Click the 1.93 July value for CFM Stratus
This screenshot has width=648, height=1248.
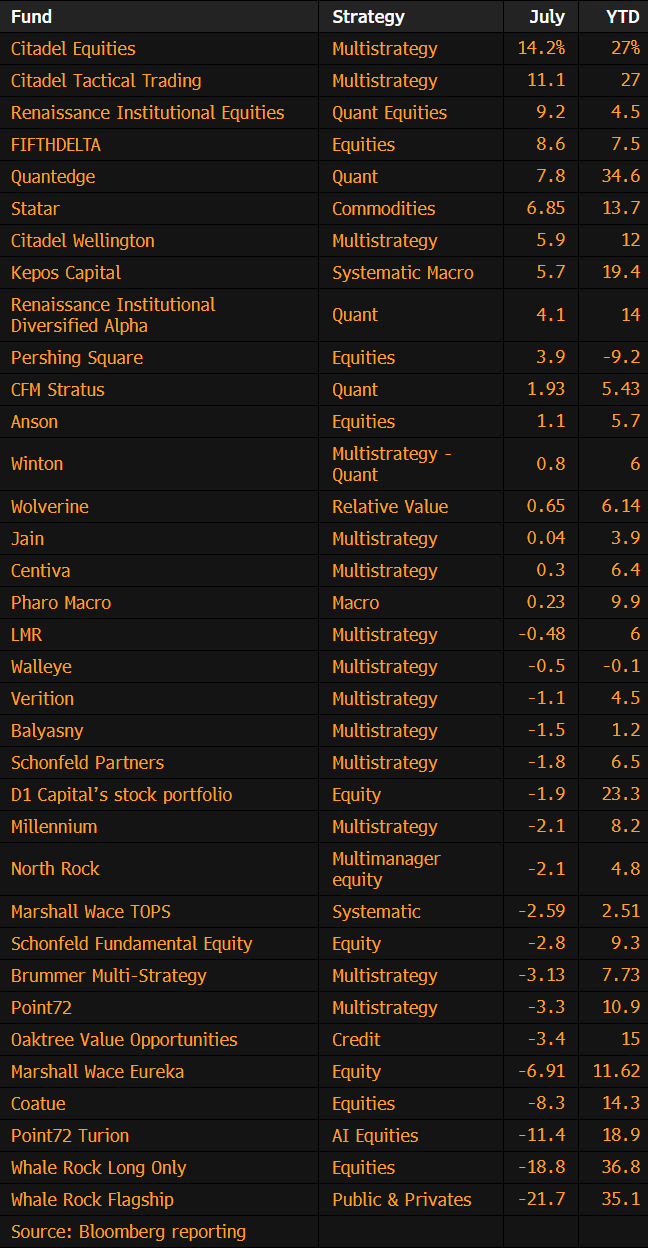point(546,390)
